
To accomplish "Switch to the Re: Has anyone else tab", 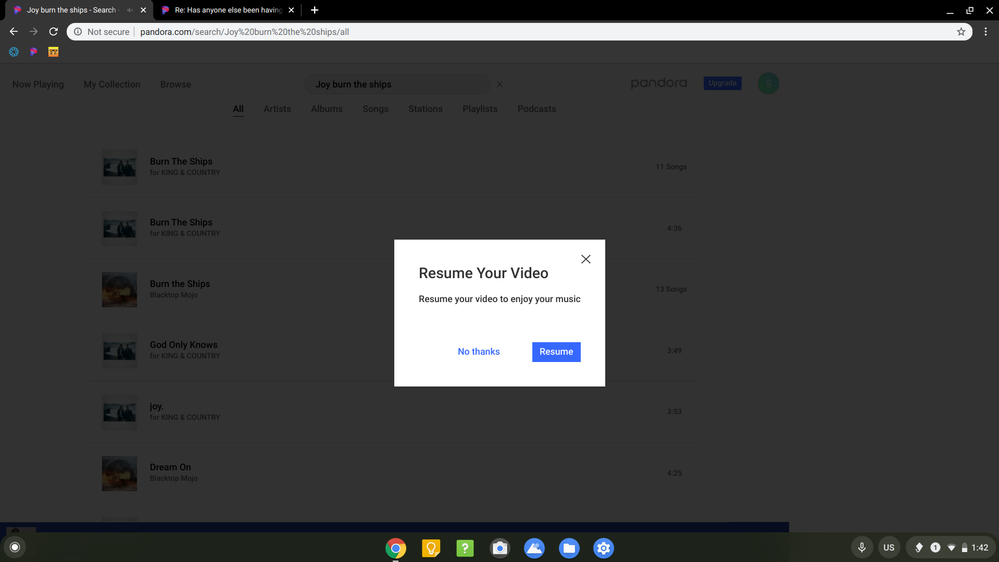I will click(x=227, y=10).
